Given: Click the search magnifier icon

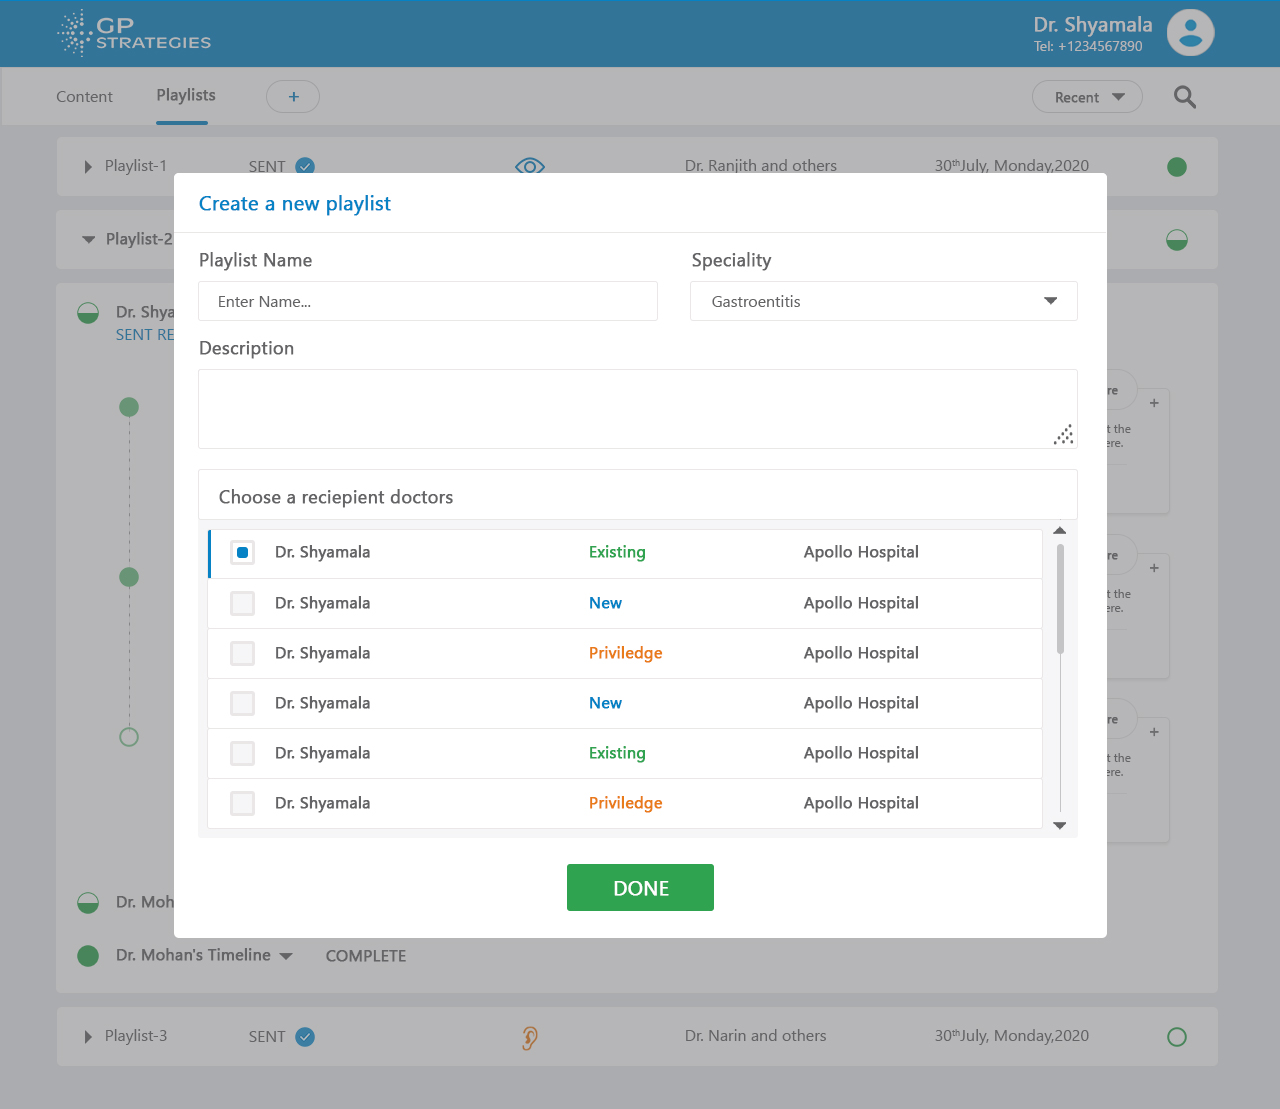Looking at the screenshot, I should click(1185, 97).
